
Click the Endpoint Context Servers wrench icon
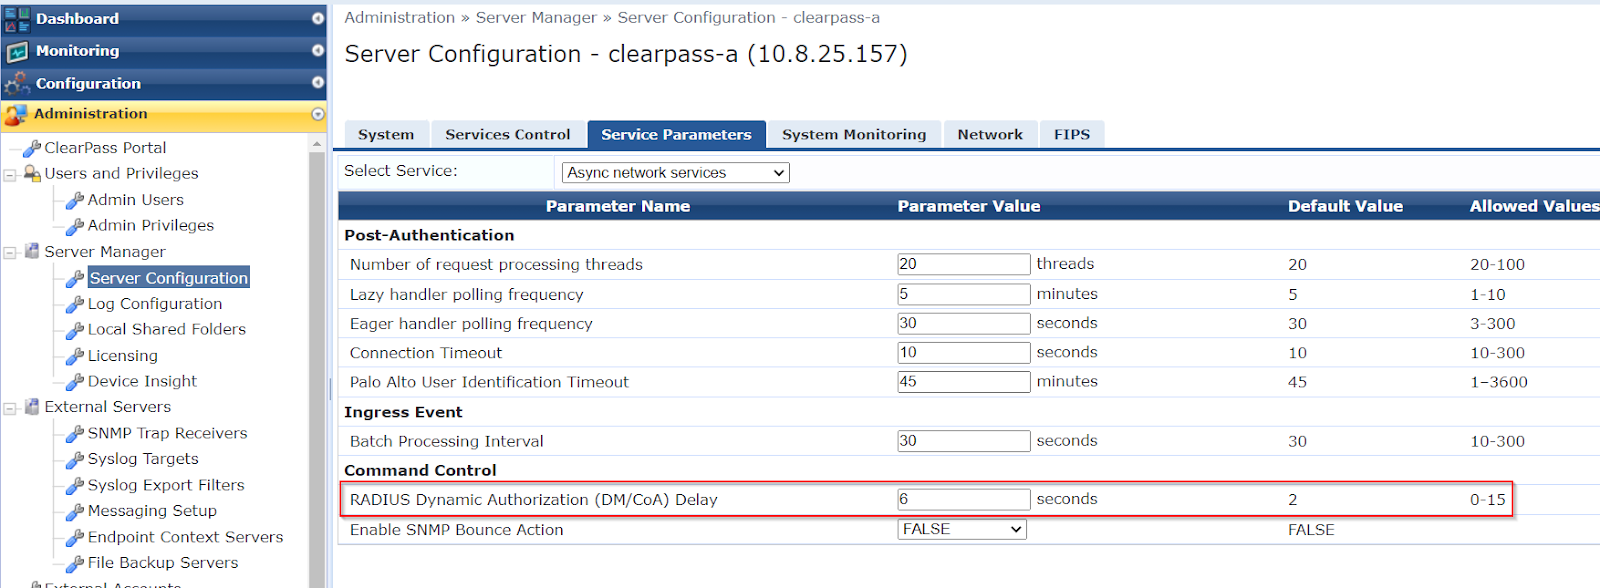tap(75, 538)
